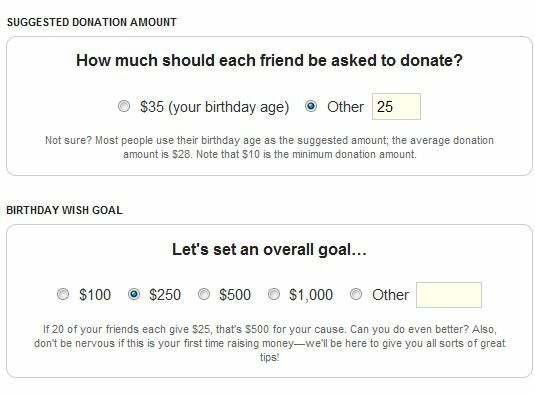Select the Other radio button for overall goal
The image size is (535, 394).
click(x=356, y=294)
